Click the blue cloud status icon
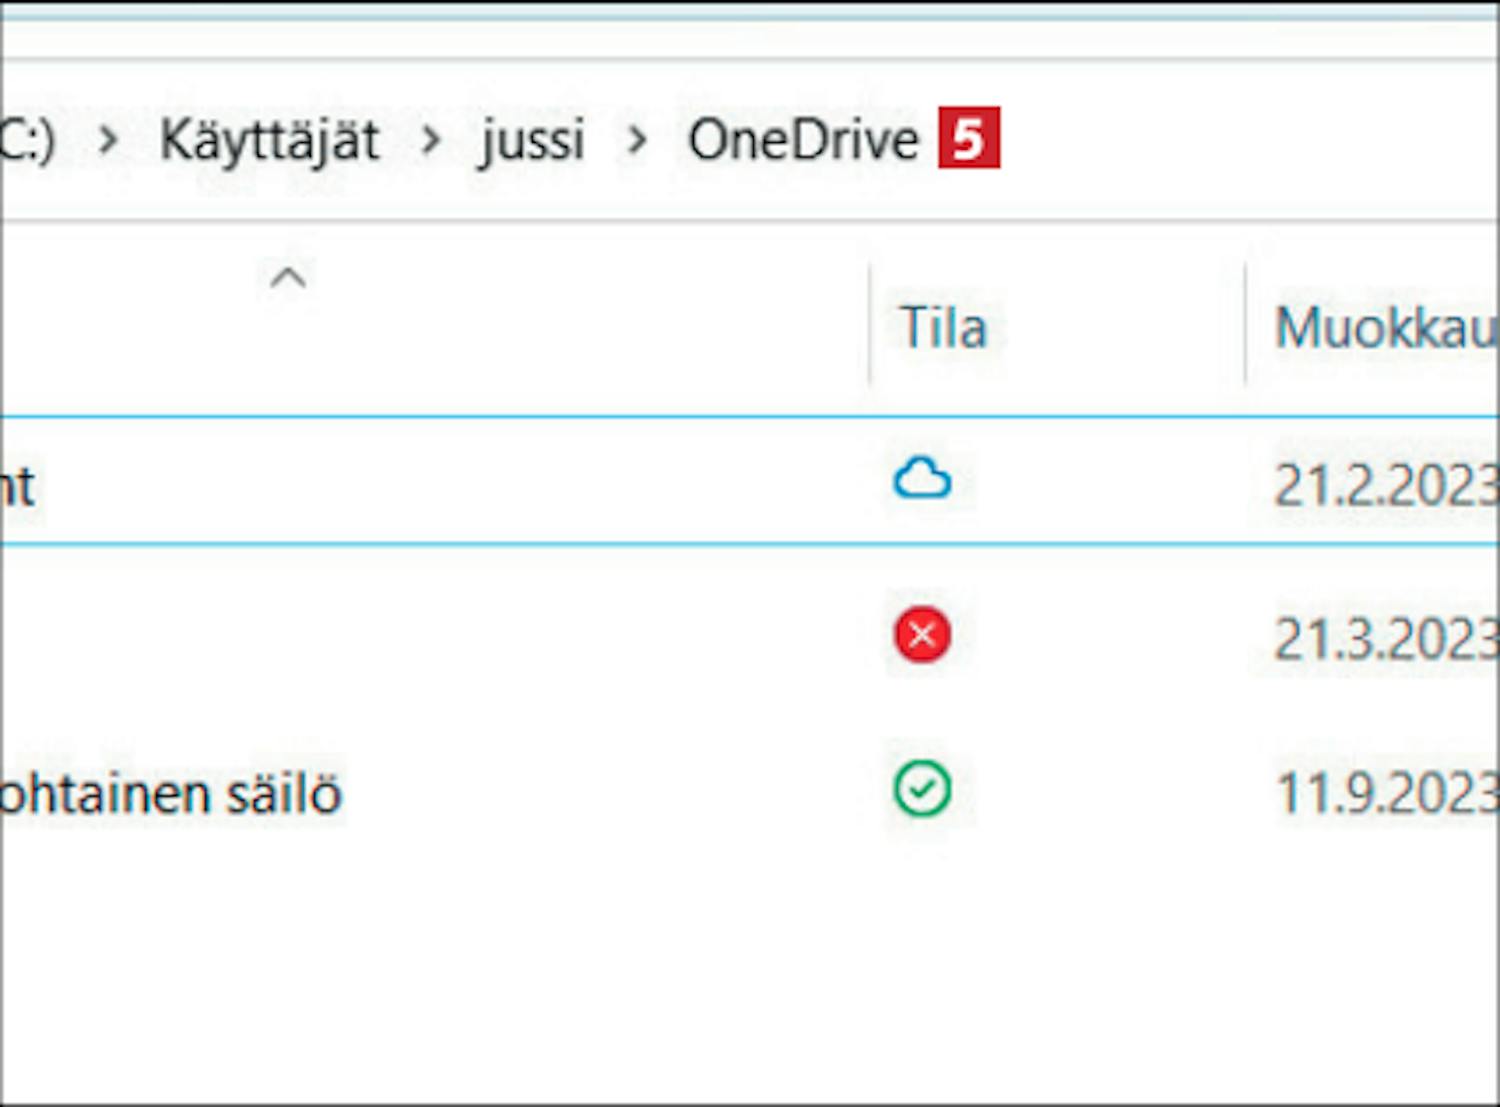The image size is (1500, 1107). [x=922, y=479]
